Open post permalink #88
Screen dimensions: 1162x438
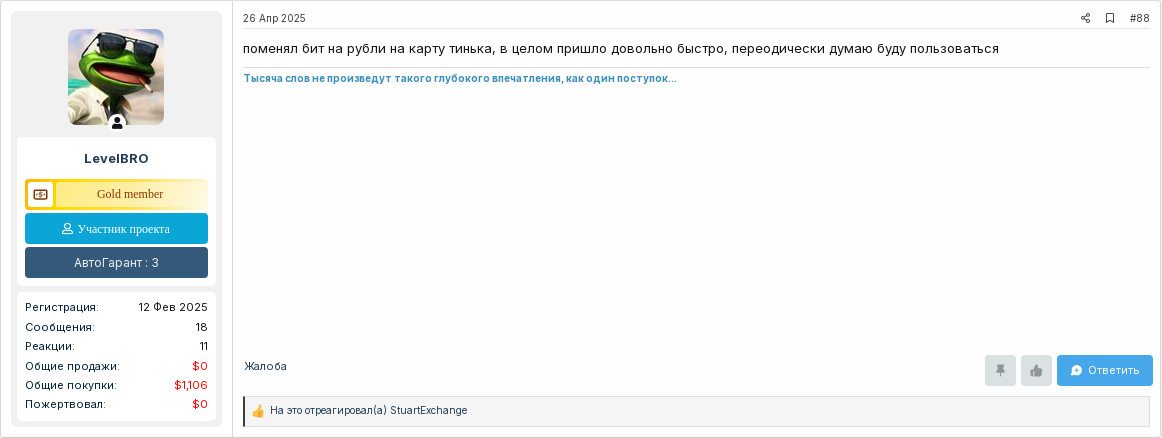[1139, 19]
